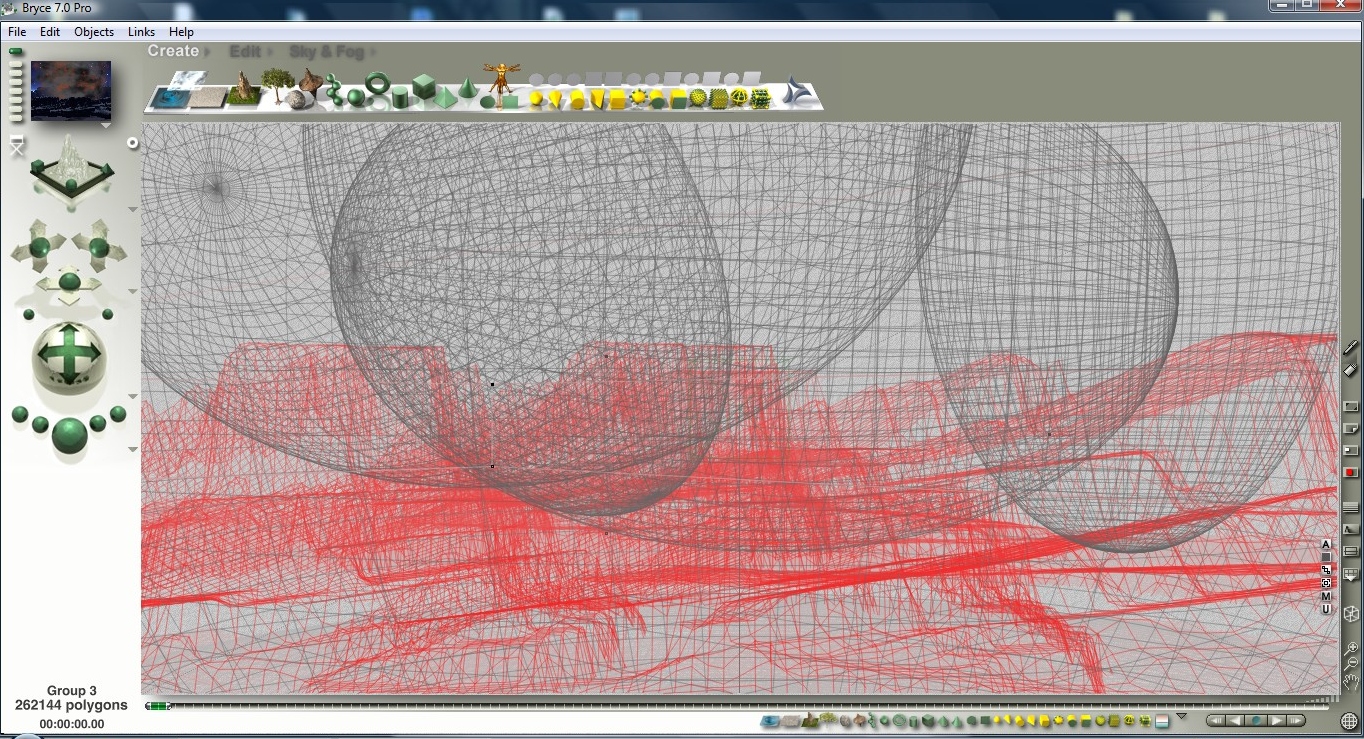
Task: Open the Links menu
Action: pyautogui.click(x=141, y=32)
